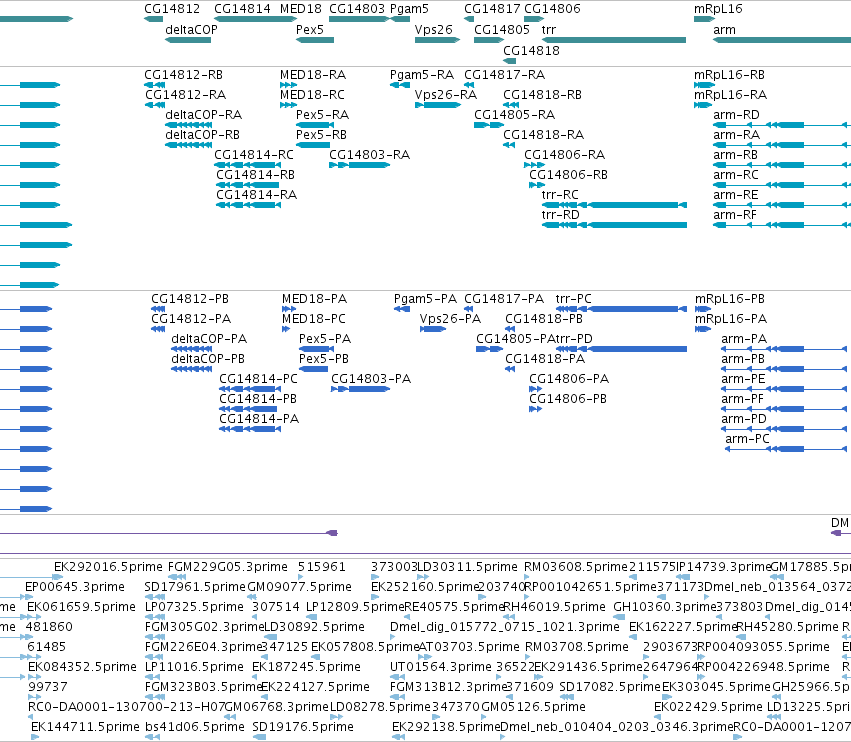Screen dimensions: 851x742
Task: Click EST LD30892.5prime label
Action: 314,627
